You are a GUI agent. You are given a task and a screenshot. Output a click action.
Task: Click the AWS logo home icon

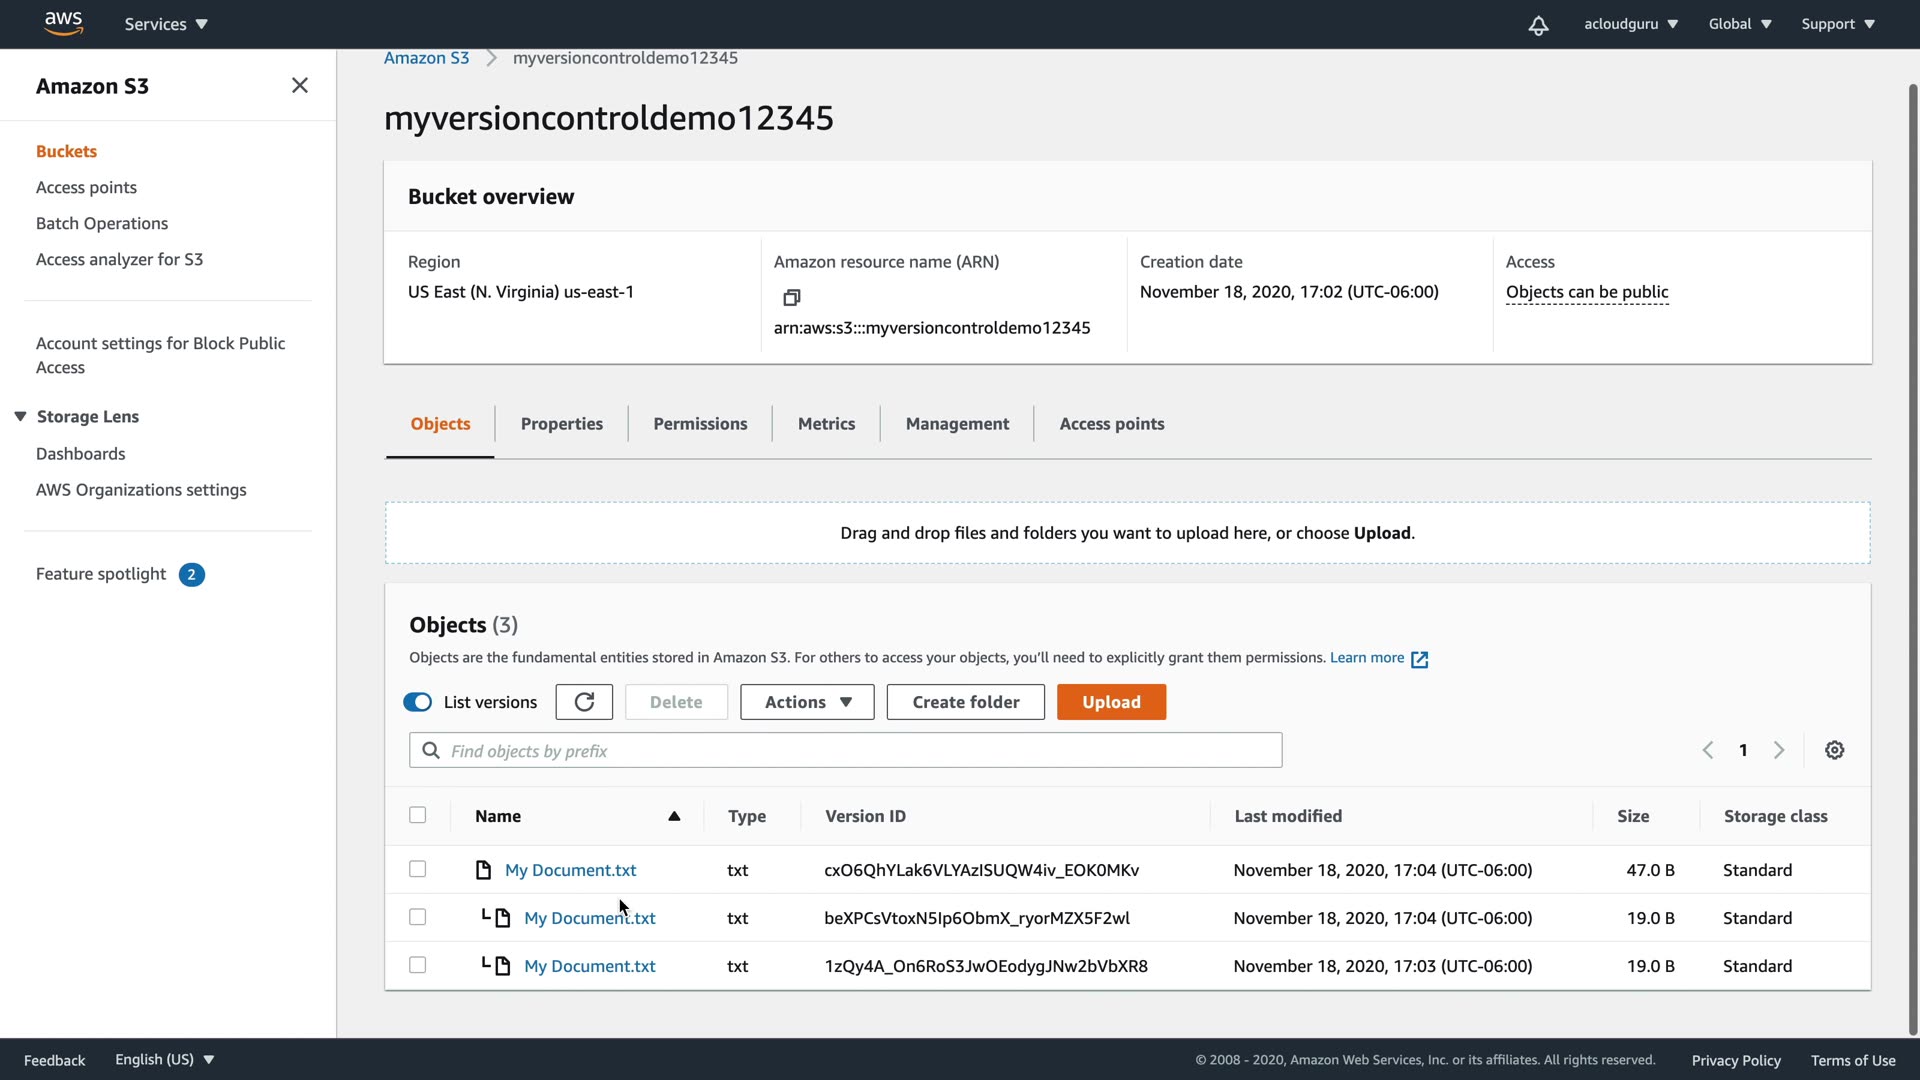click(63, 23)
